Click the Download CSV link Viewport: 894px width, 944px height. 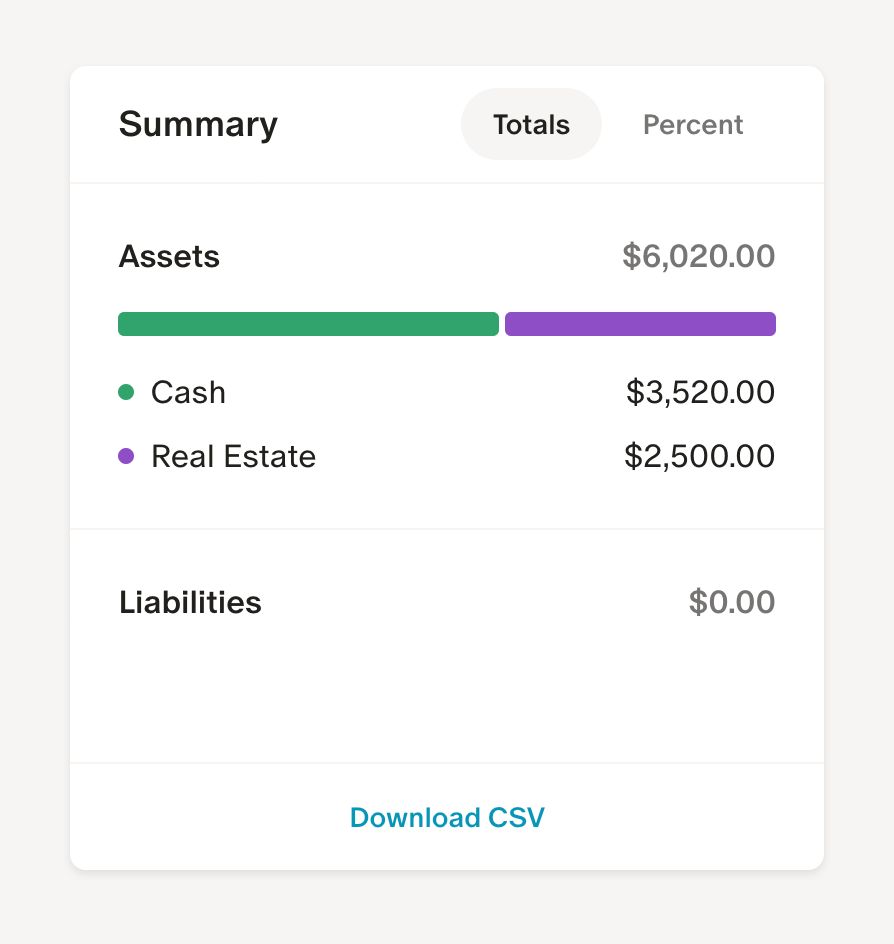click(x=447, y=817)
